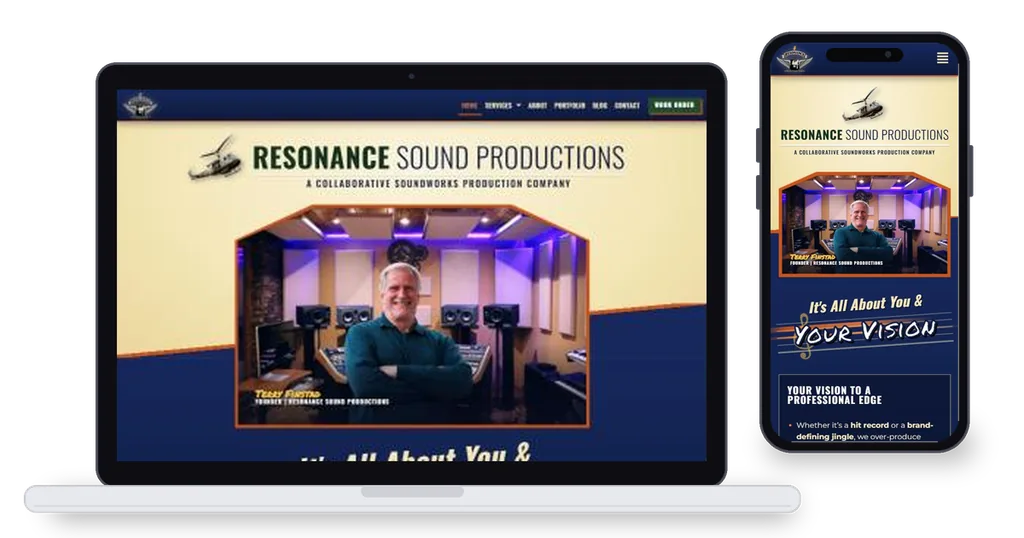Click the treble clef graphic on the phone
Screen dimensions: 1024x538
(x=805, y=336)
